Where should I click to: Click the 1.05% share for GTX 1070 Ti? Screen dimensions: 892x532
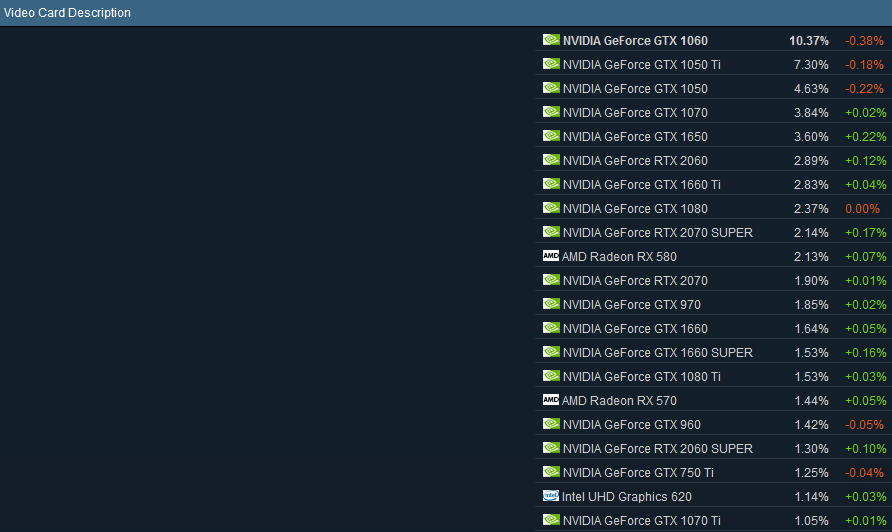(811, 521)
